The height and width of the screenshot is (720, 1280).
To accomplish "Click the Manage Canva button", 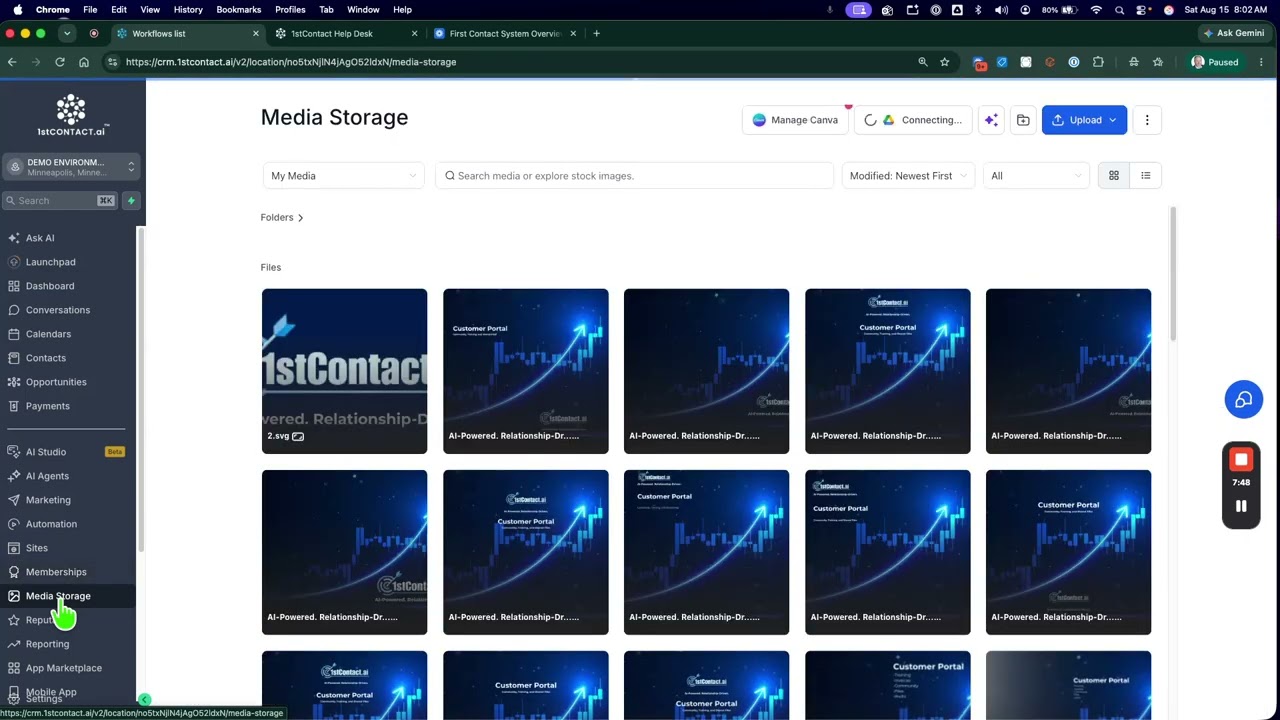I will (795, 120).
